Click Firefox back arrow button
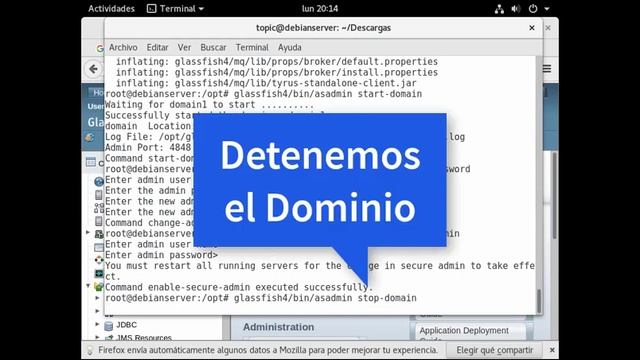 point(93,69)
